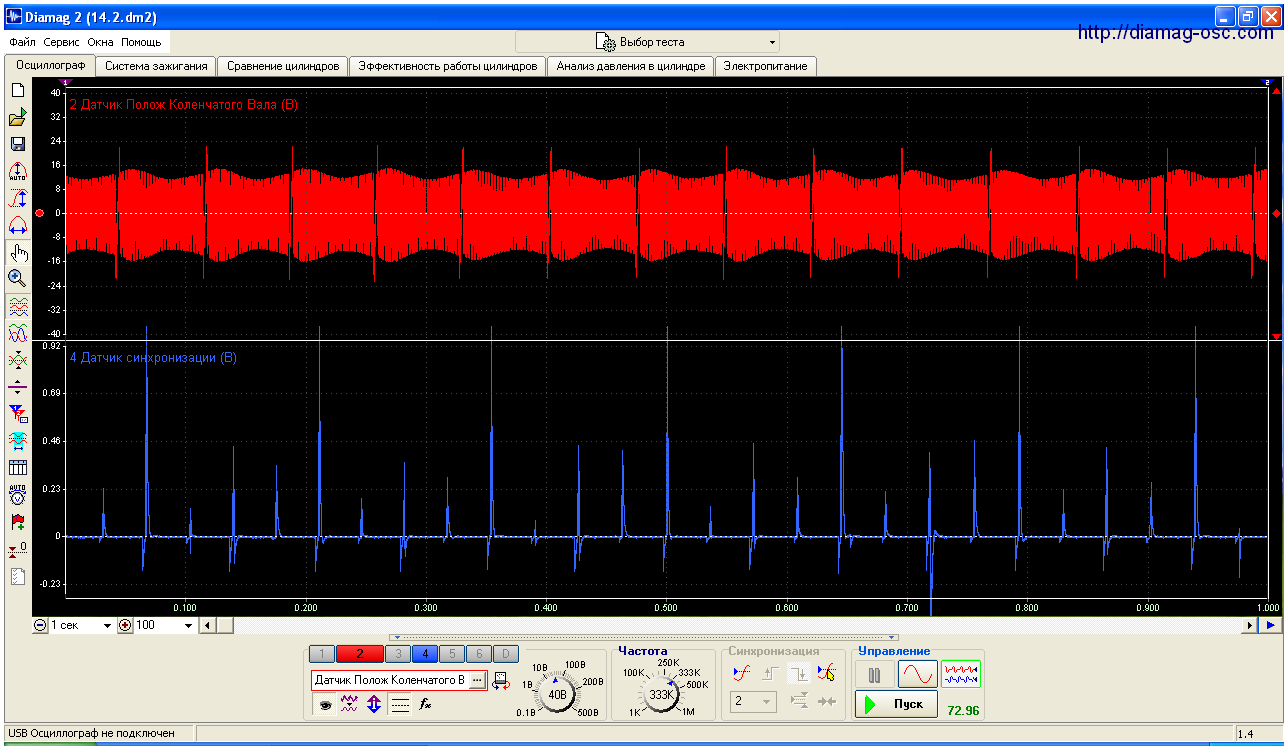Click the cyan engine diagram icon
This screenshot has height=746, width=1288.
[17, 440]
